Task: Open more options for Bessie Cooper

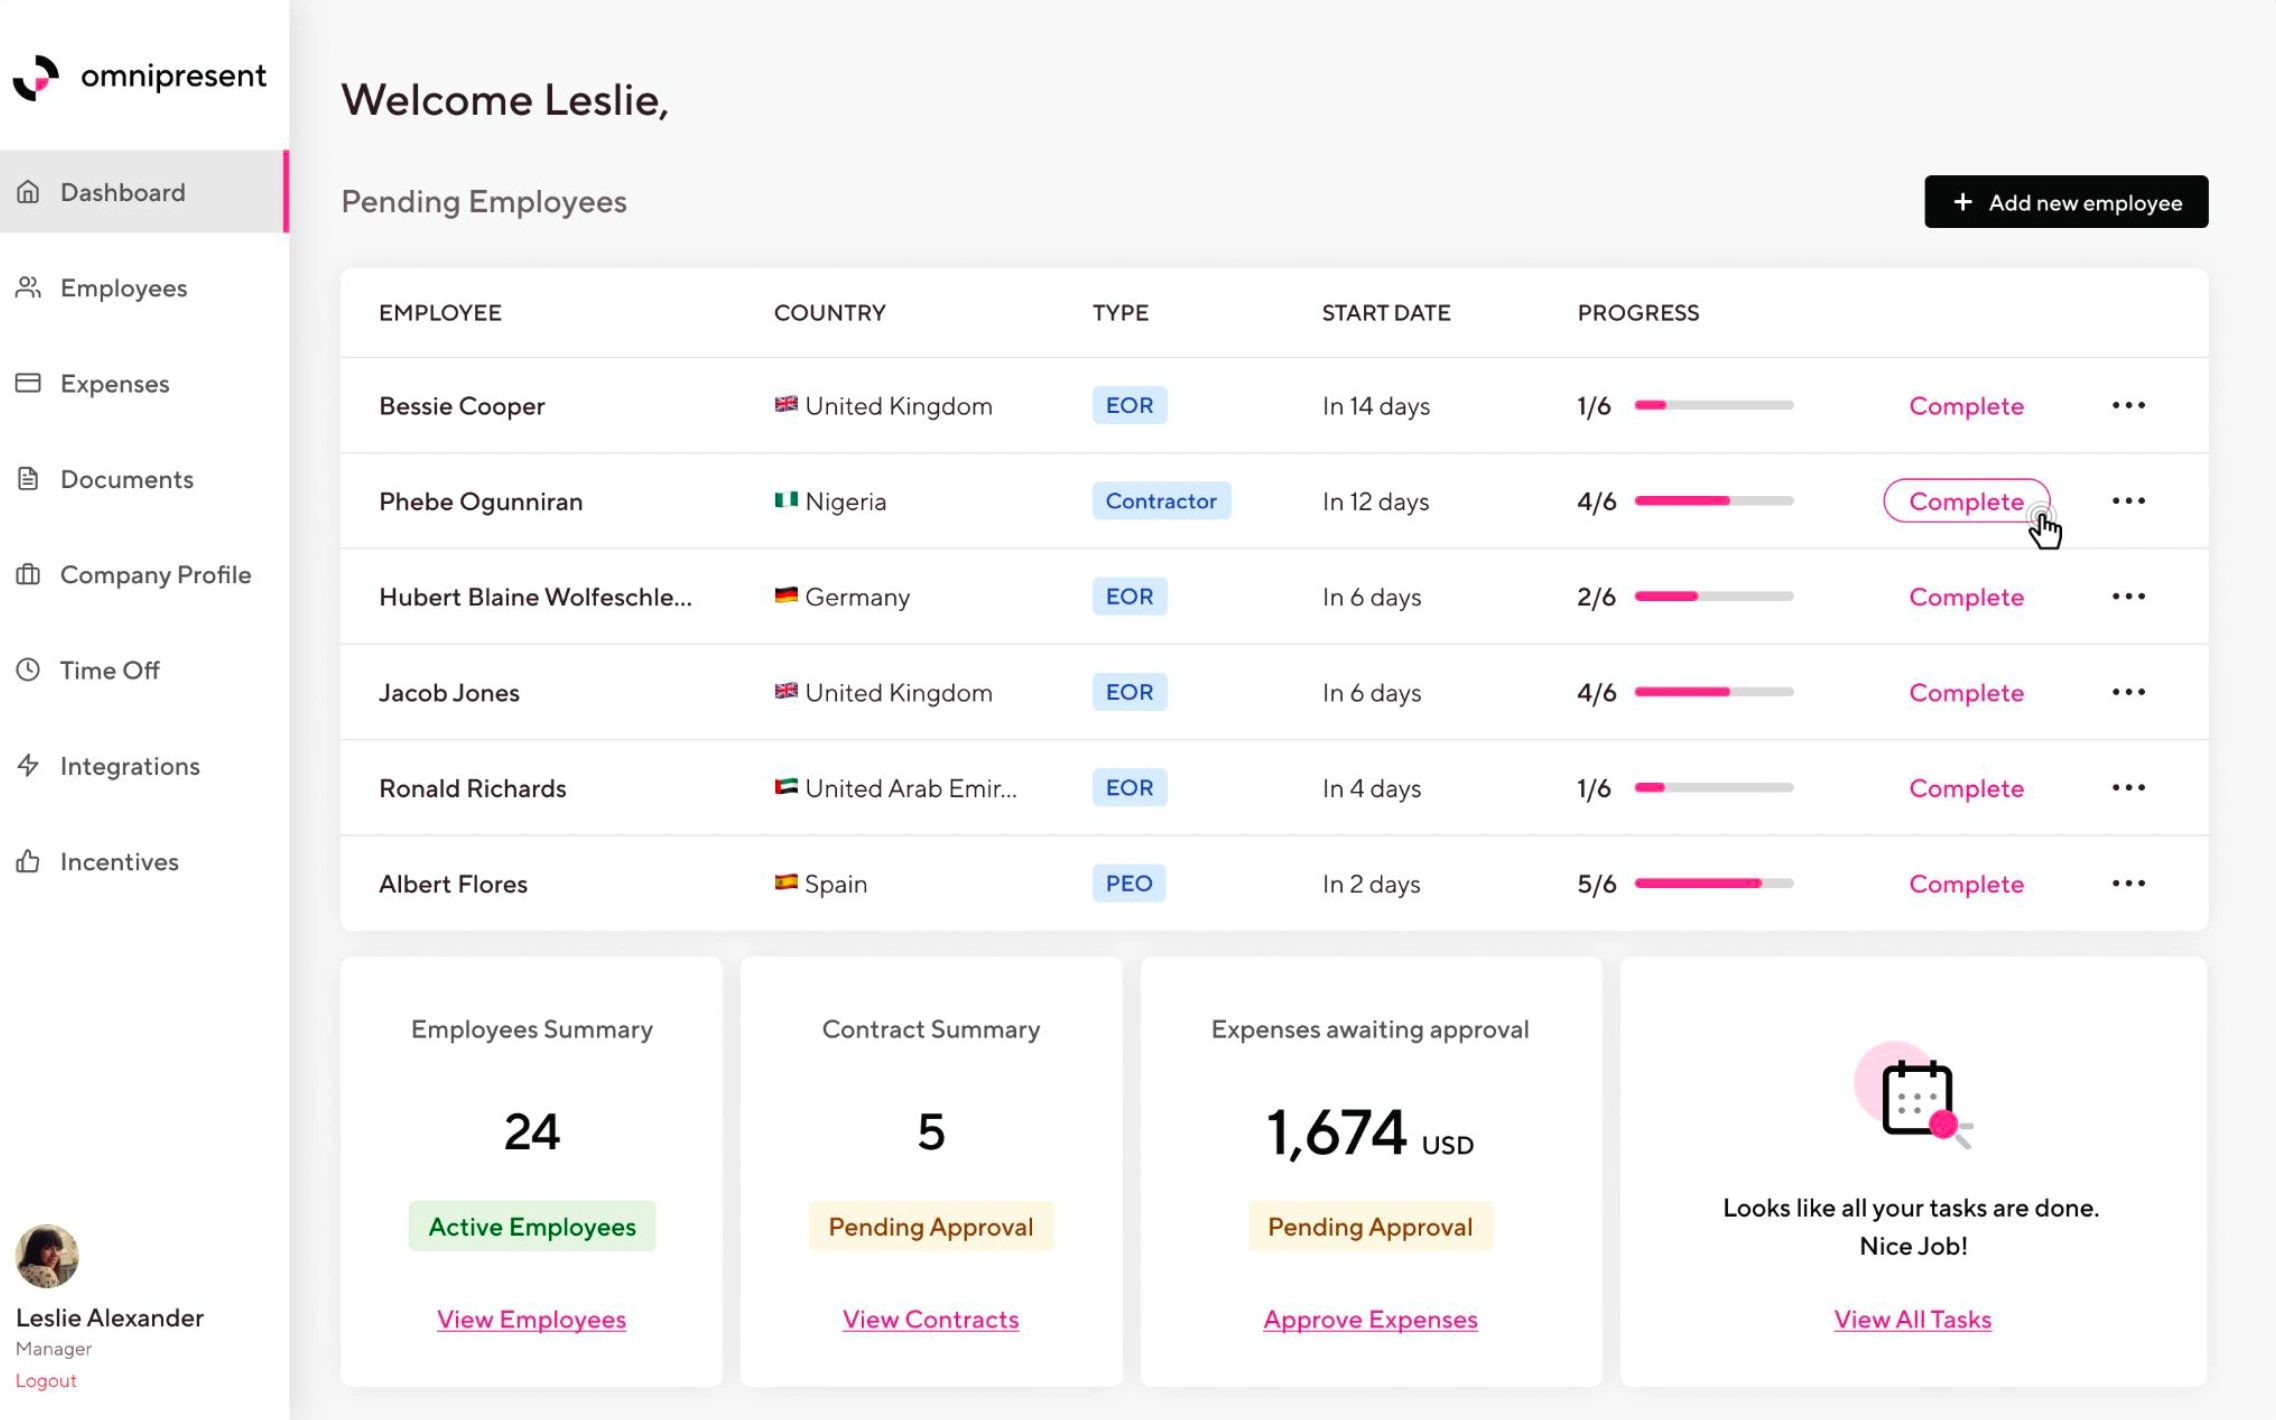Action: tap(2128, 405)
